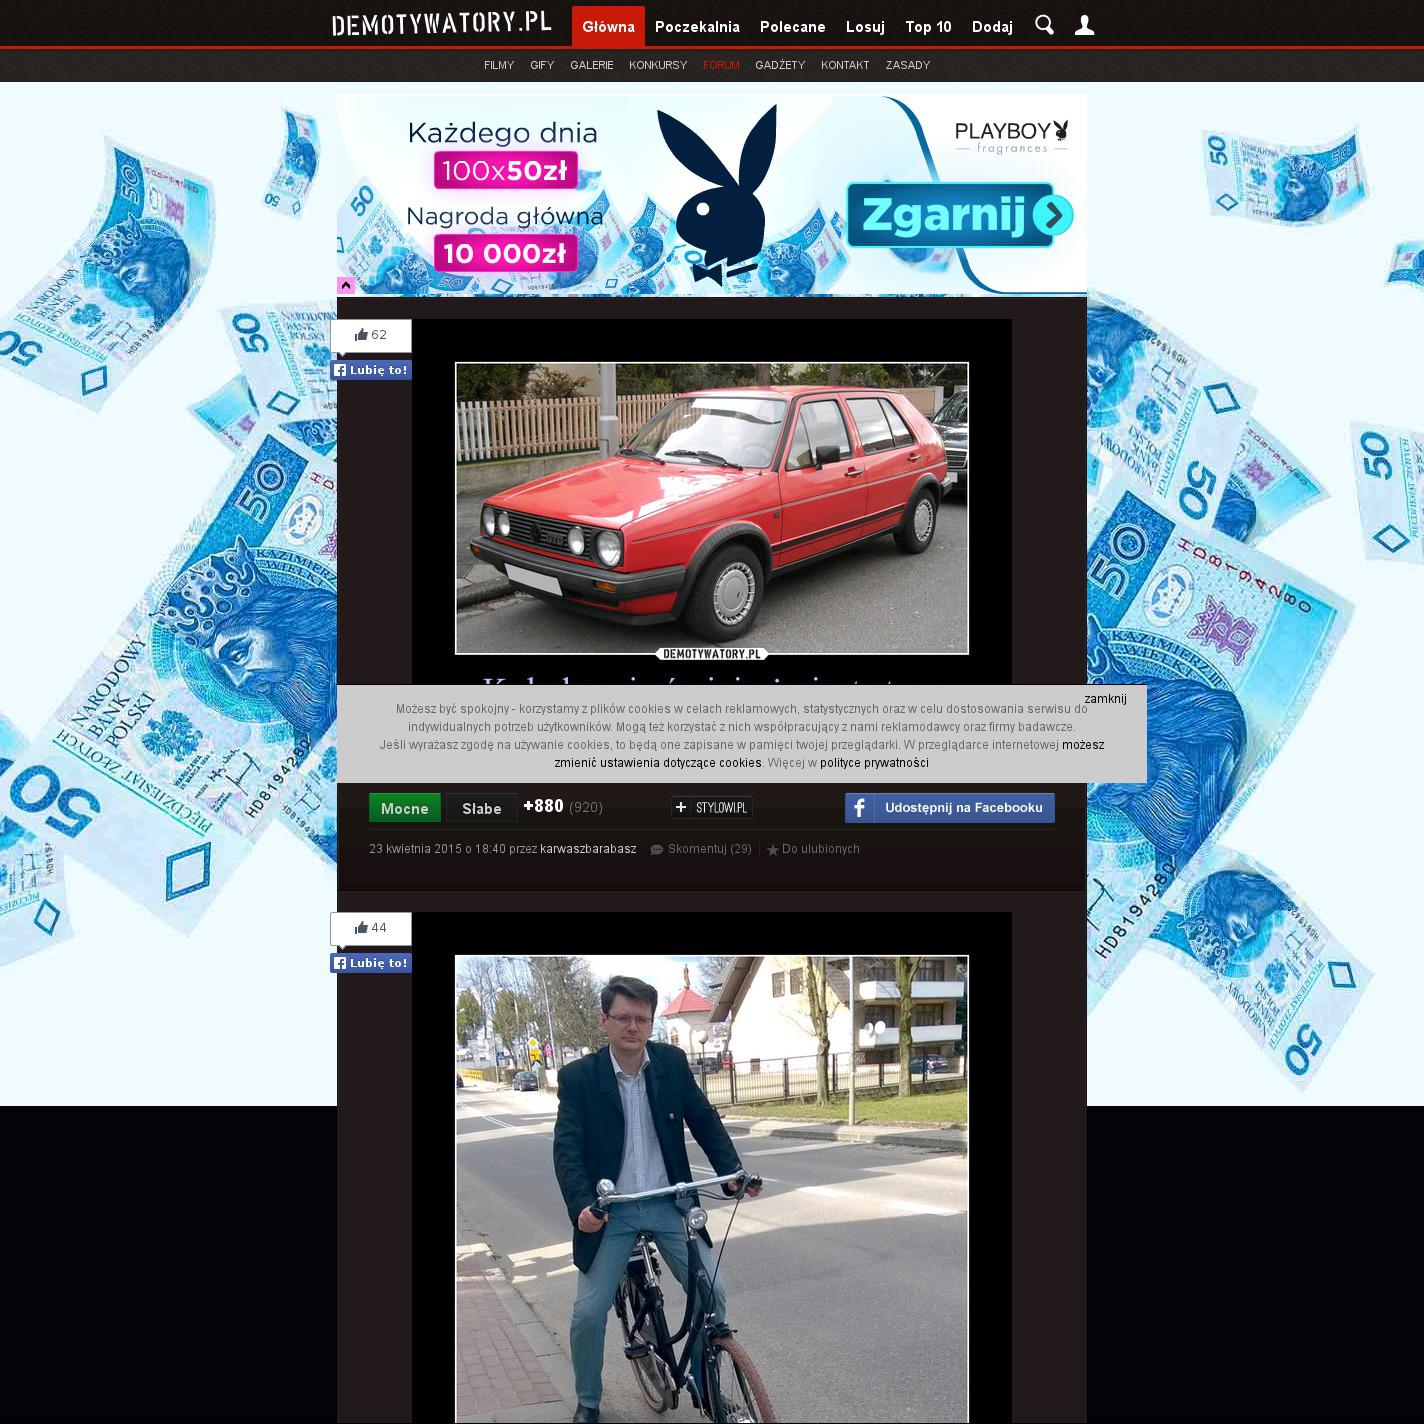
Task: Open the search magnifier icon
Action: pyautogui.click(x=1044, y=26)
